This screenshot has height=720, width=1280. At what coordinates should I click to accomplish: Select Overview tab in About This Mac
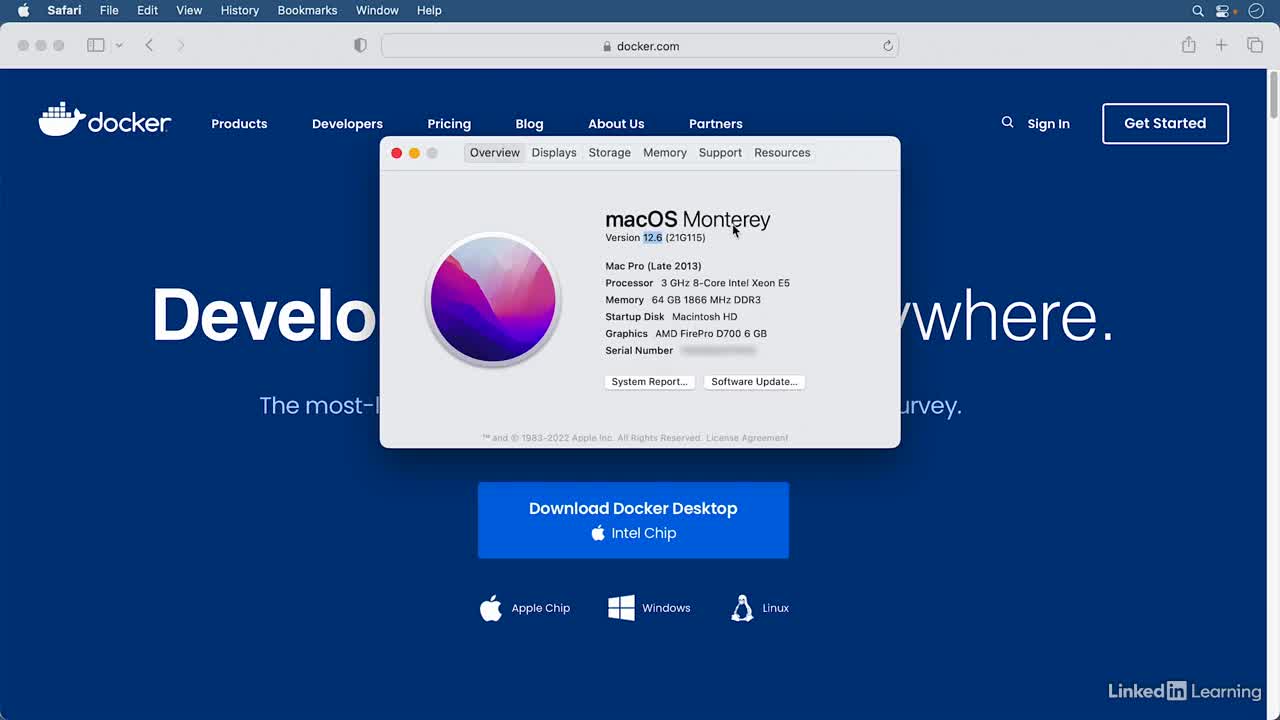495,153
